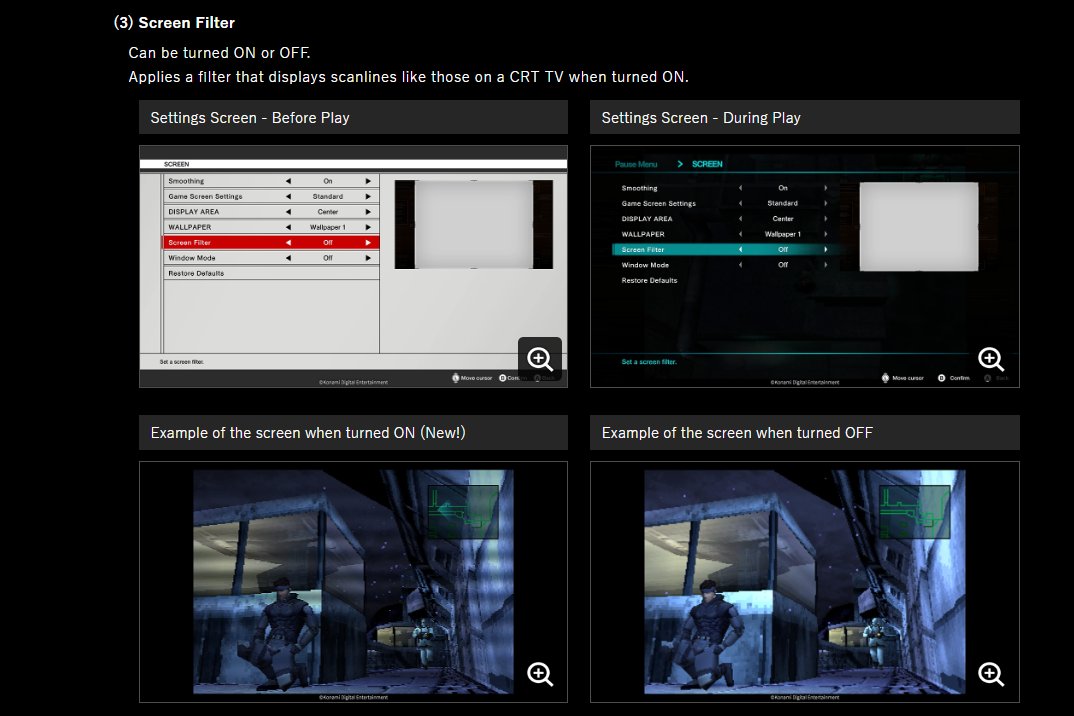Click the Confirm button icon in the During Play footer
This screenshot has height=716, width=1074.
942,378
